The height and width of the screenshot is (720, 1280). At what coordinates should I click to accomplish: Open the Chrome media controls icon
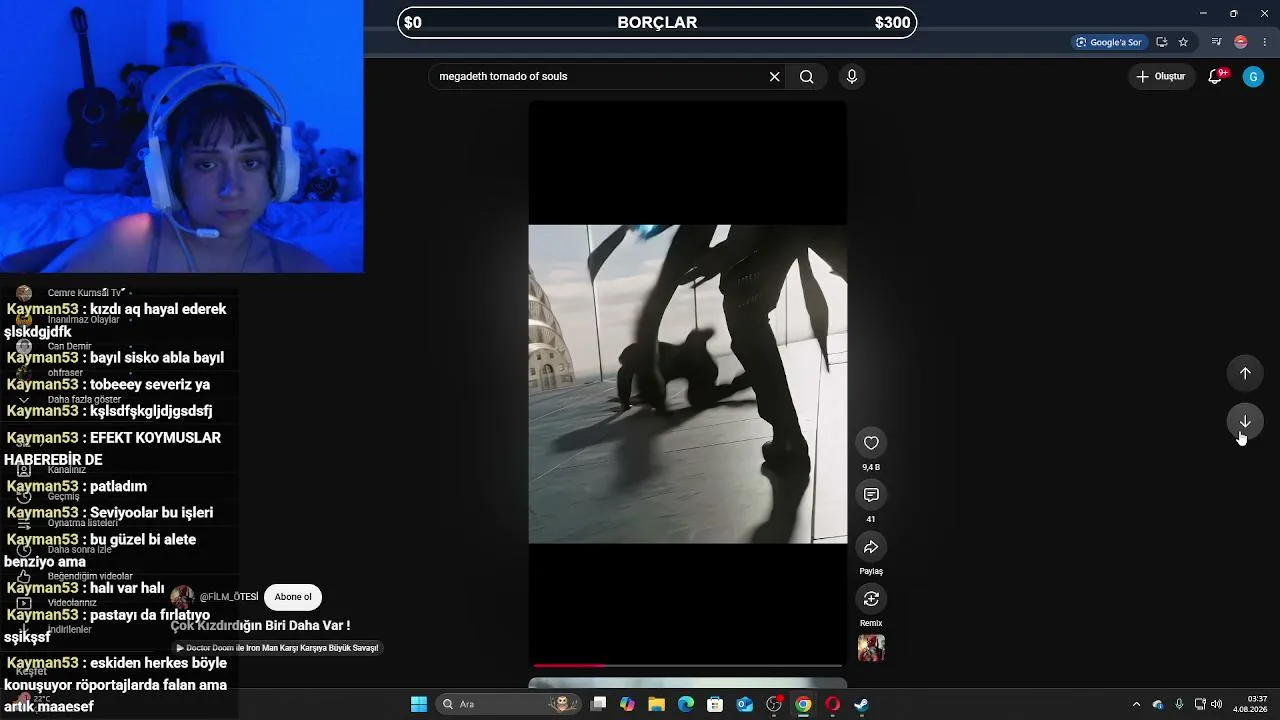1216,42
